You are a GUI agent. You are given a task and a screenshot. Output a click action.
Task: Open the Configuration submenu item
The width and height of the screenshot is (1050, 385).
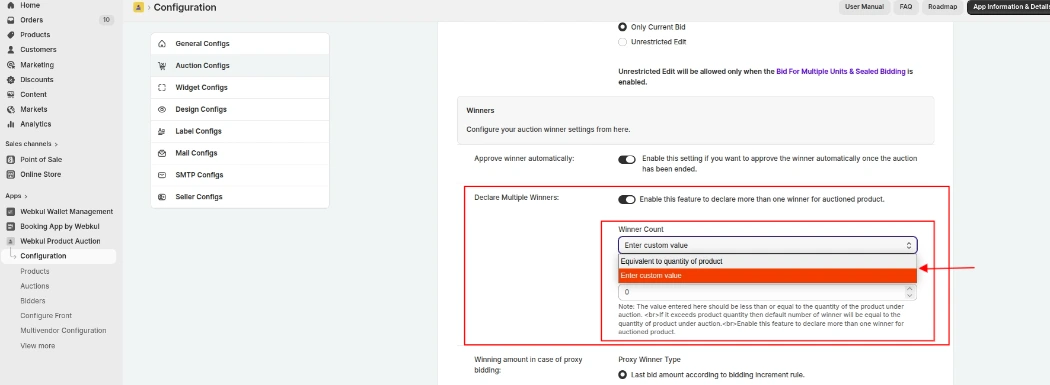click(58, 256)
